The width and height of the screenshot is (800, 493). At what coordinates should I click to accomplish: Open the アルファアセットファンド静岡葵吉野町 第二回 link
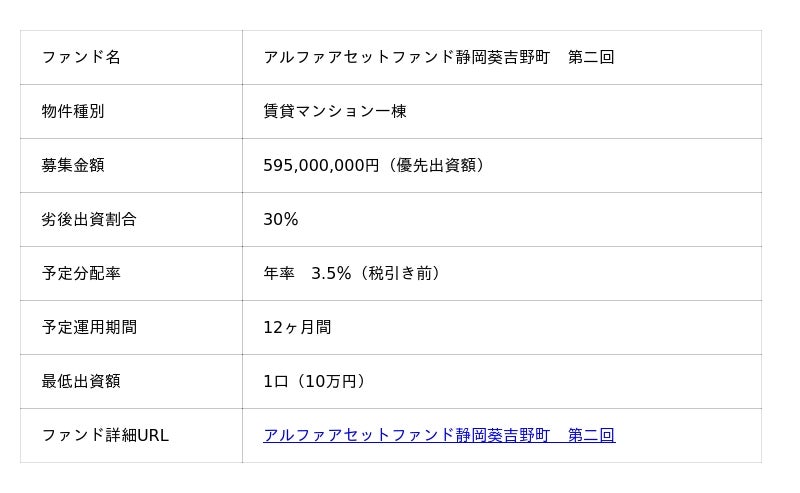click(439, 435)
